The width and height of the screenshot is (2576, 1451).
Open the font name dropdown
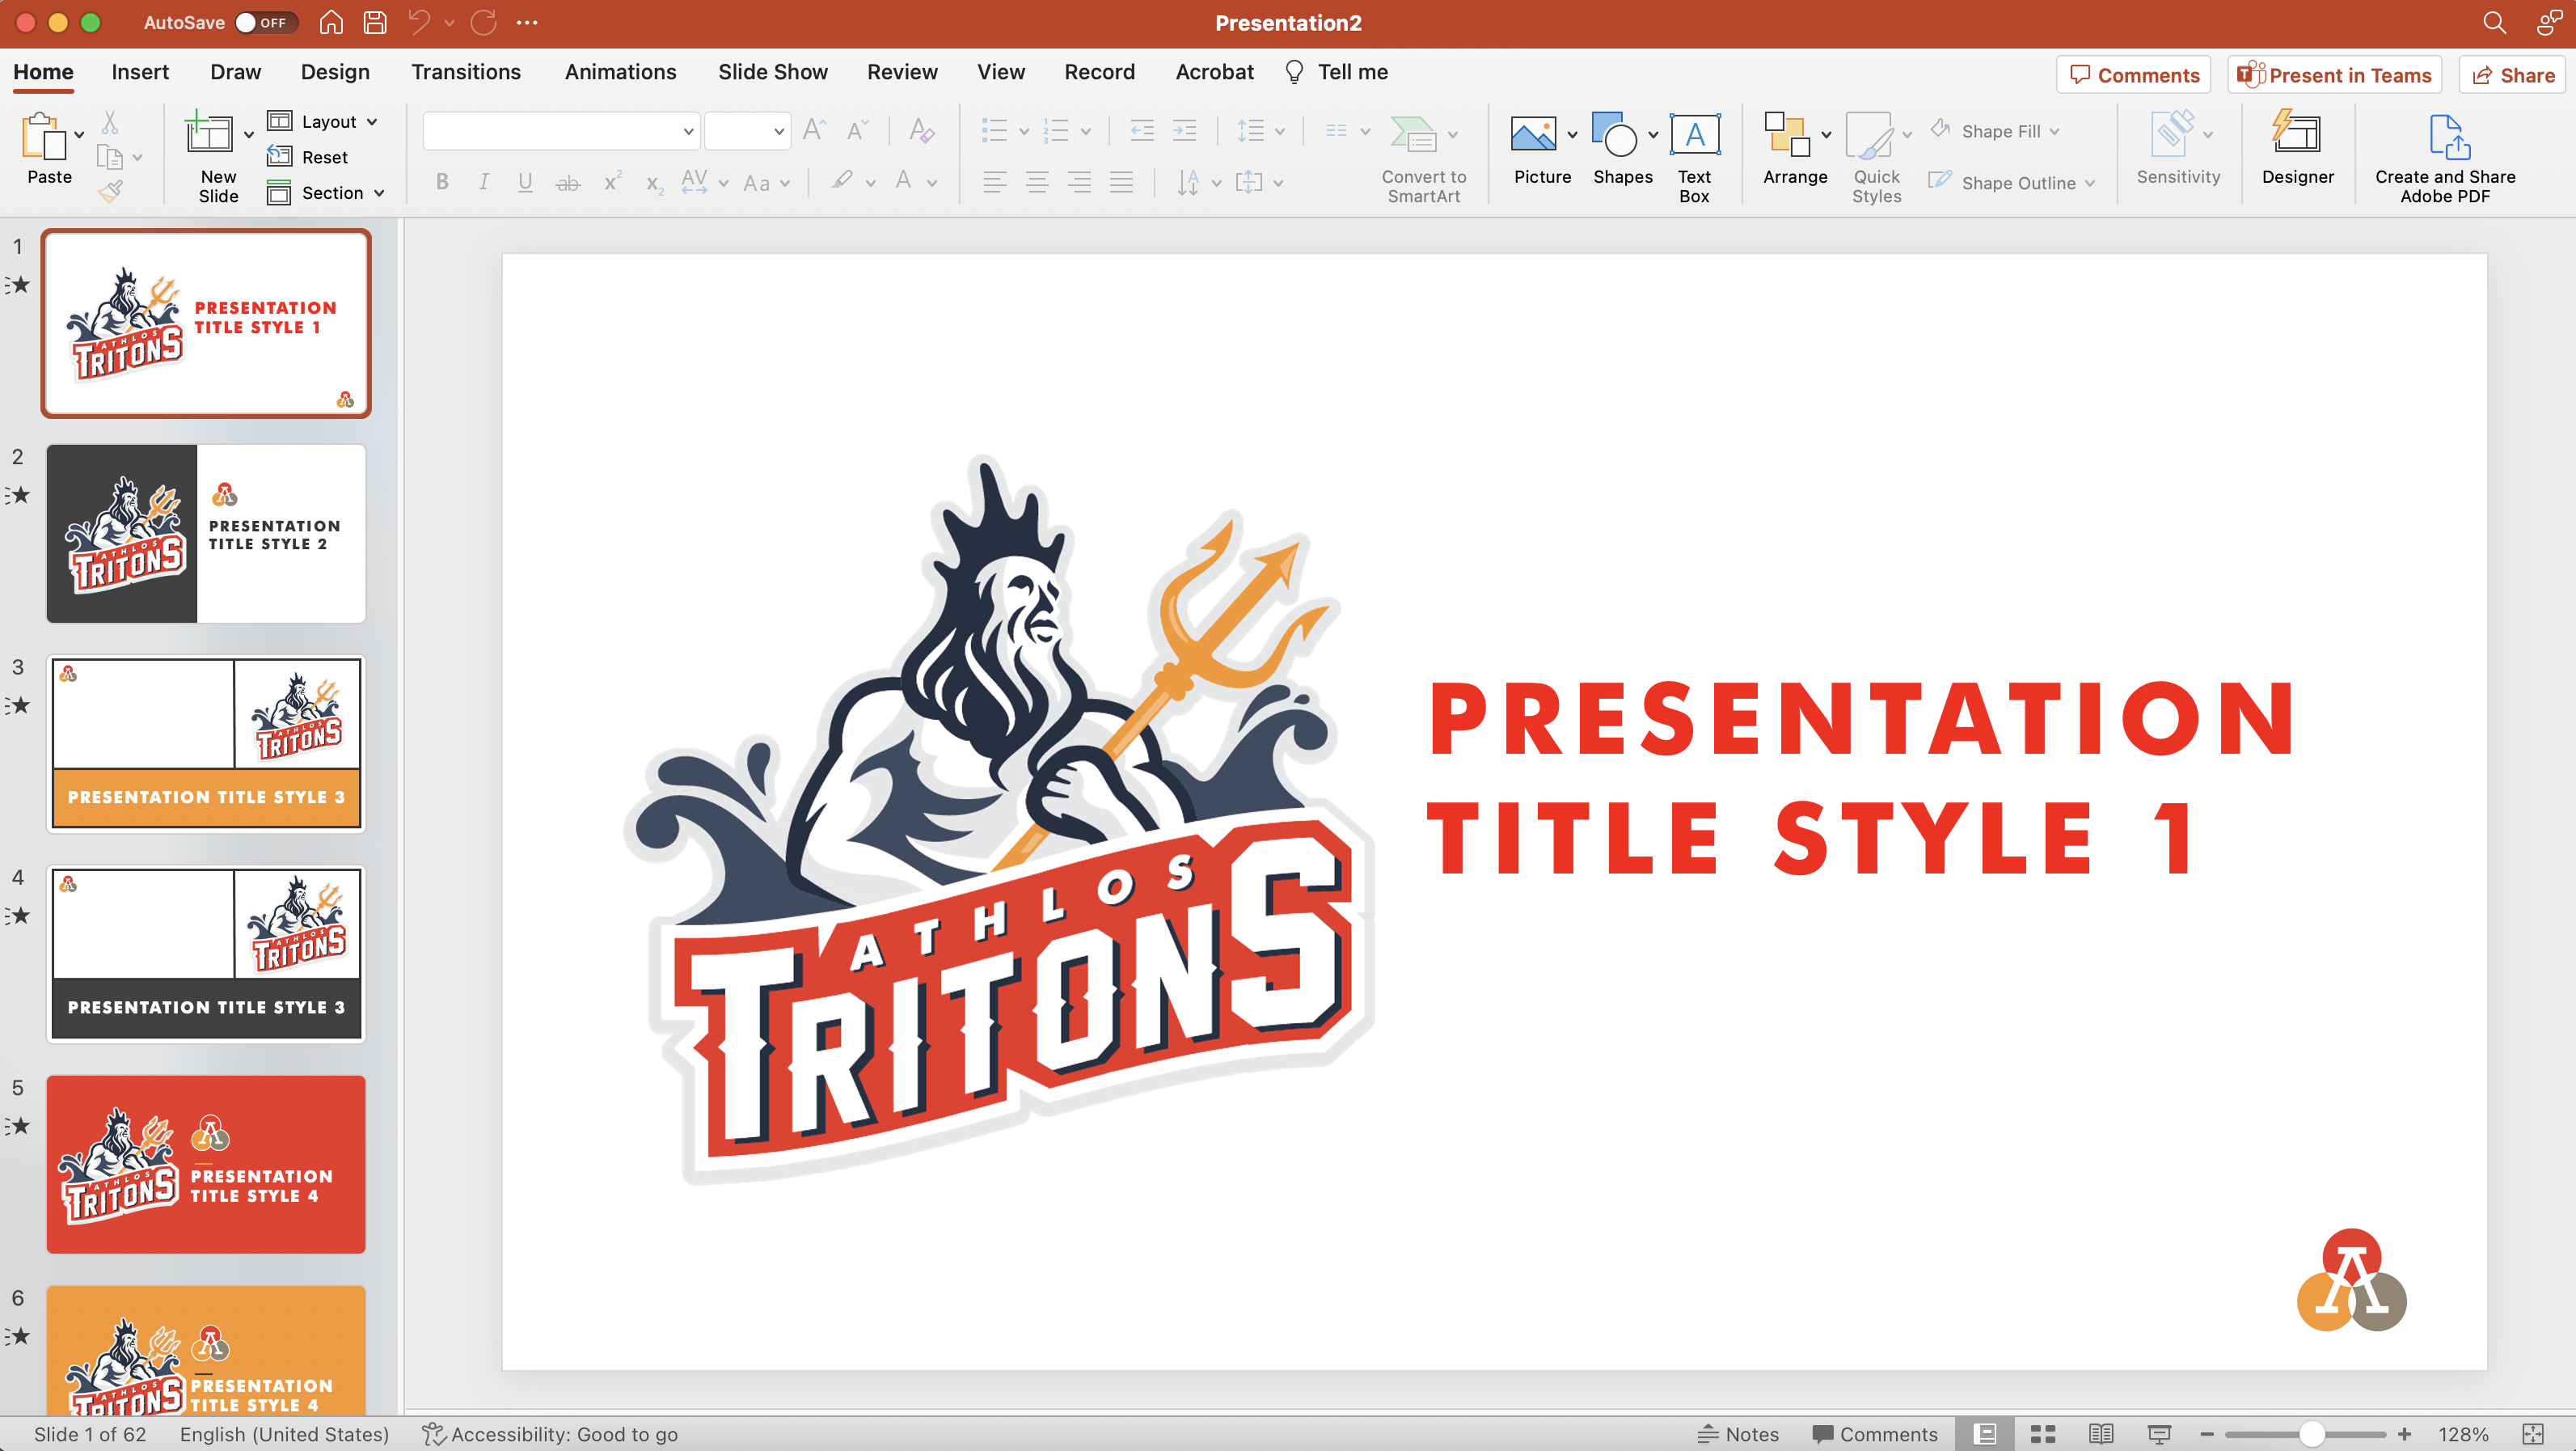click(688, 131)
